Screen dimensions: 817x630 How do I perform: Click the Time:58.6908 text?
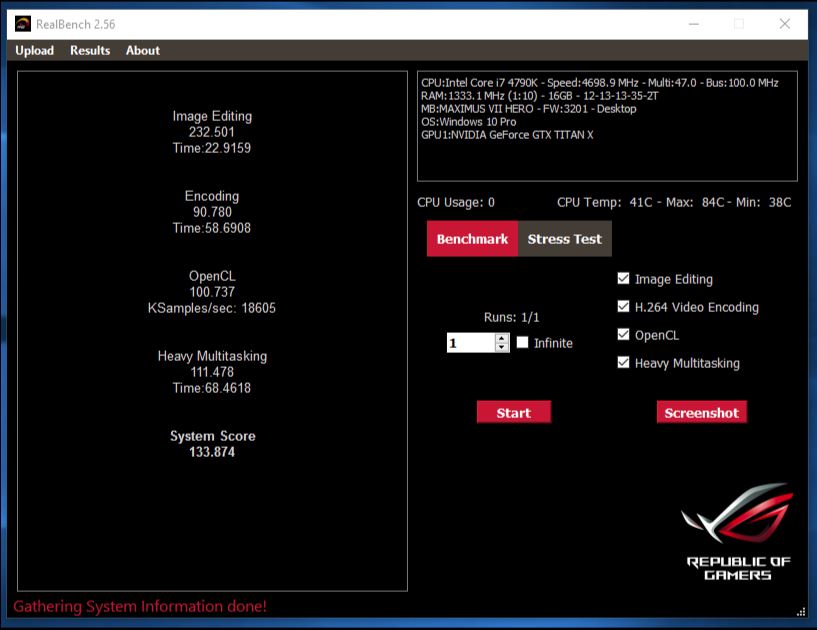click(x=212, y=228)
